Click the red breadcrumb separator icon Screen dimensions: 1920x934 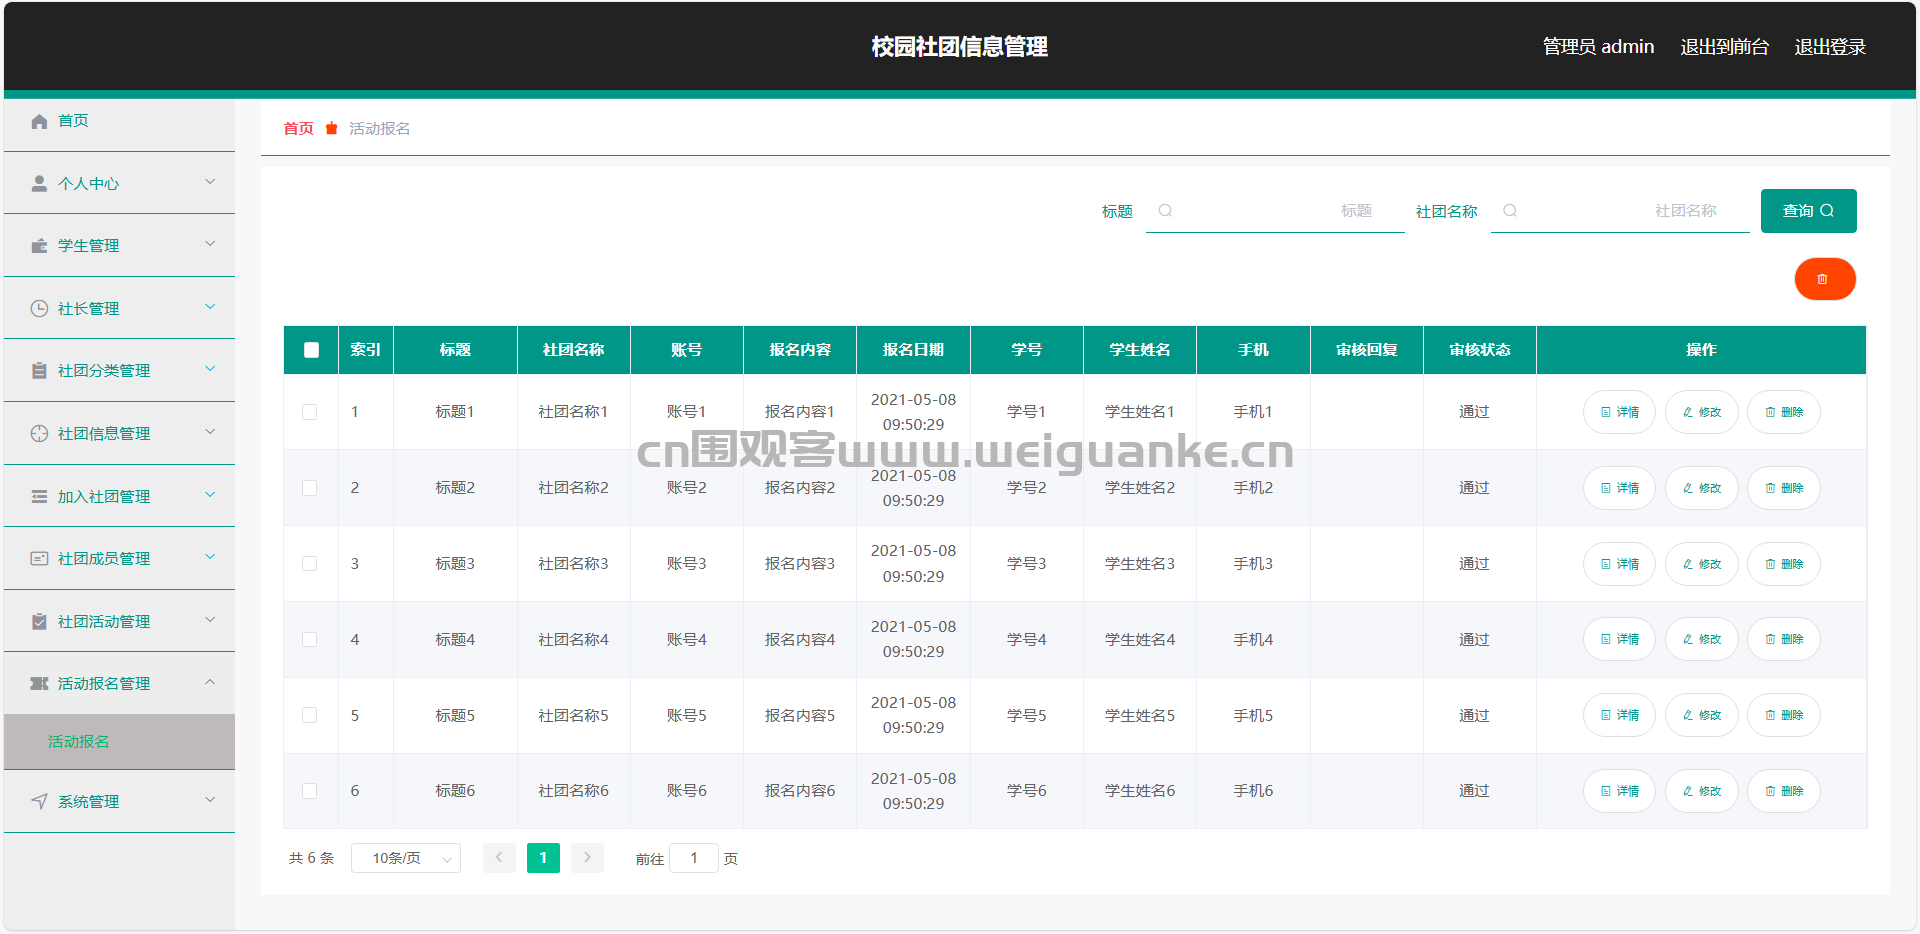pyautogui.click(x=332, y=128)
